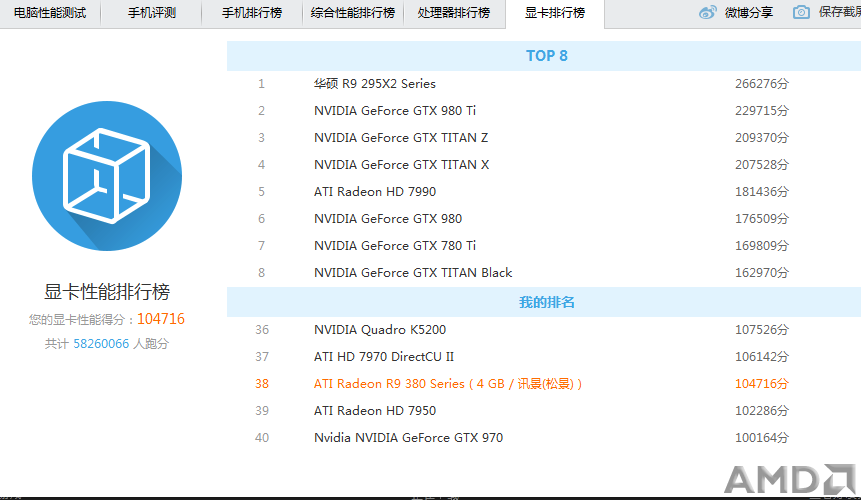Select highlighted ATI Radeon R9 380 Series row
861x500 pixels.
tap(544, 384)
